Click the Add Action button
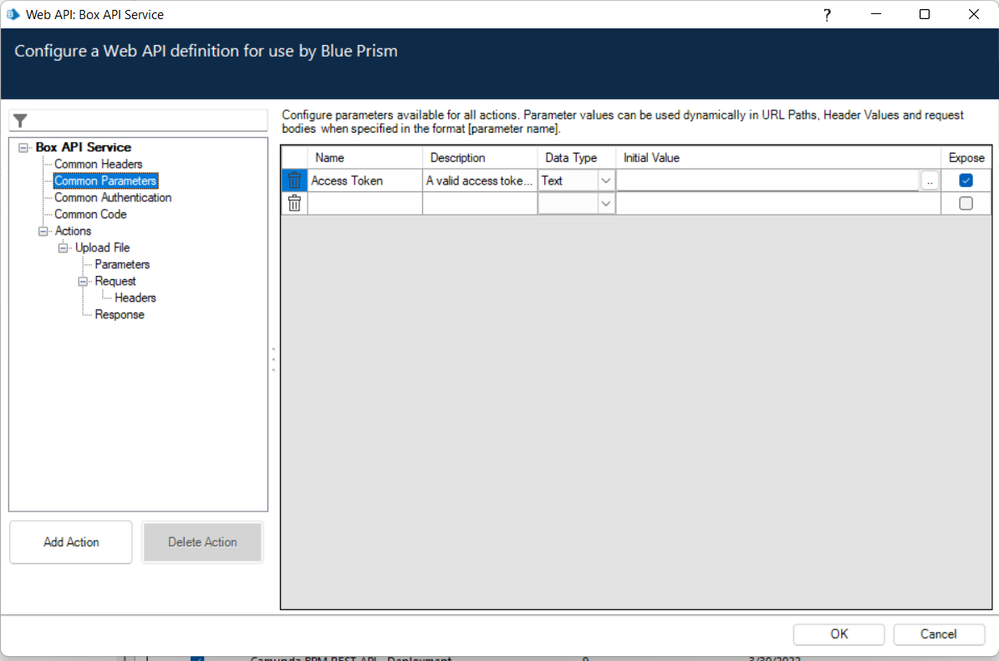 tap(71, 542)
